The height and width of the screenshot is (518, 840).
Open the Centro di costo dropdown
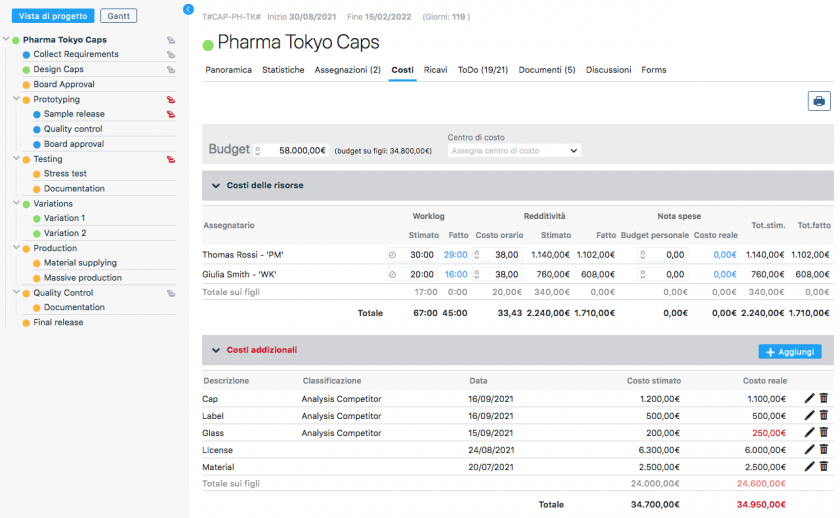tap(513, 151)
